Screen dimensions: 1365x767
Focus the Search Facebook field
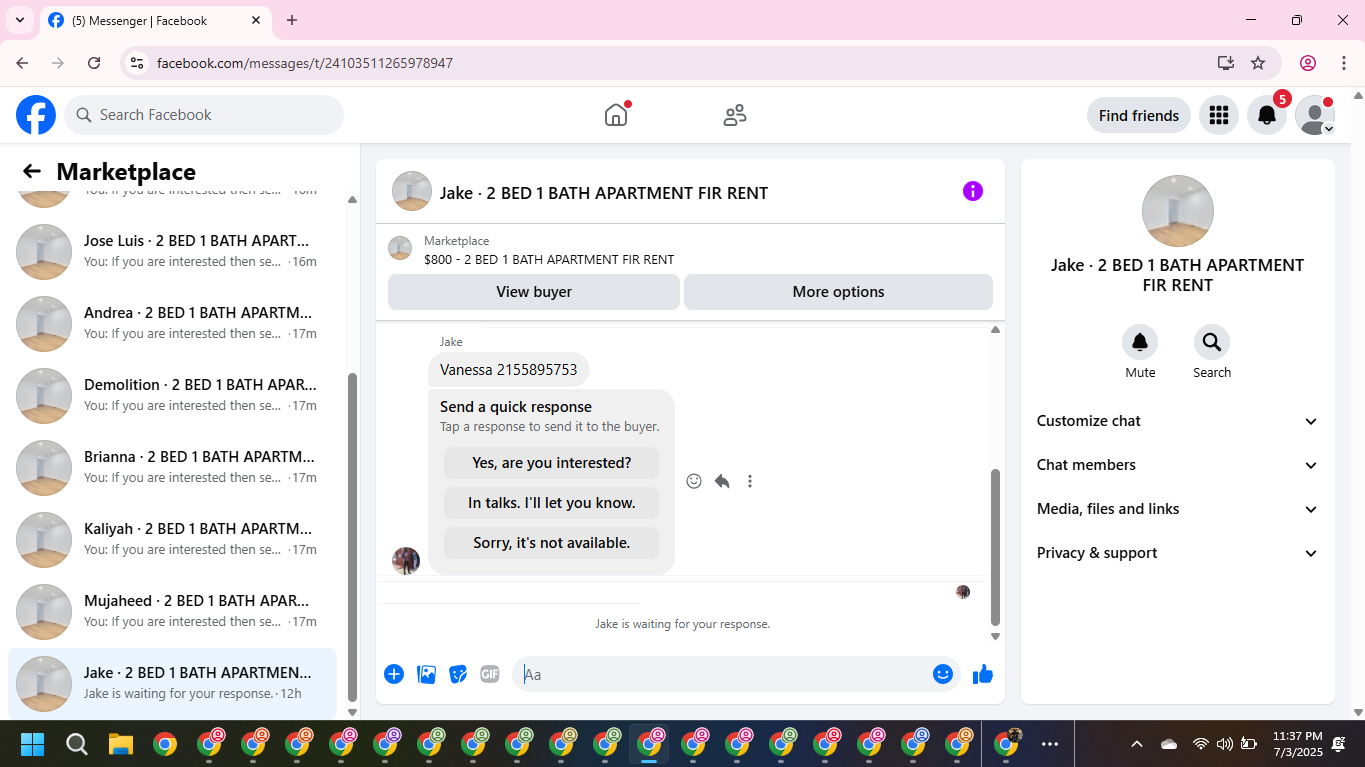pyautogui.click(x=204, y=115)
